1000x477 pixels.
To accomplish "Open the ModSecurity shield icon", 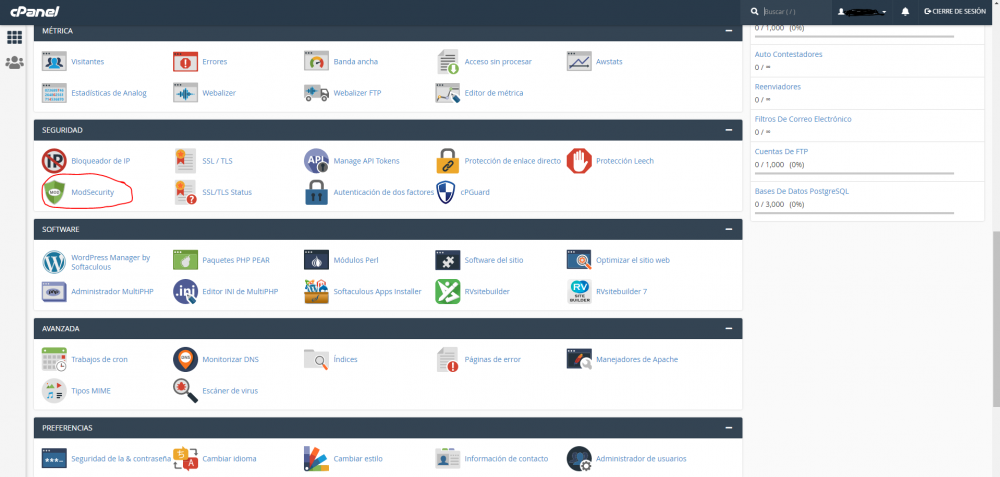I will [x=54, y=192].
